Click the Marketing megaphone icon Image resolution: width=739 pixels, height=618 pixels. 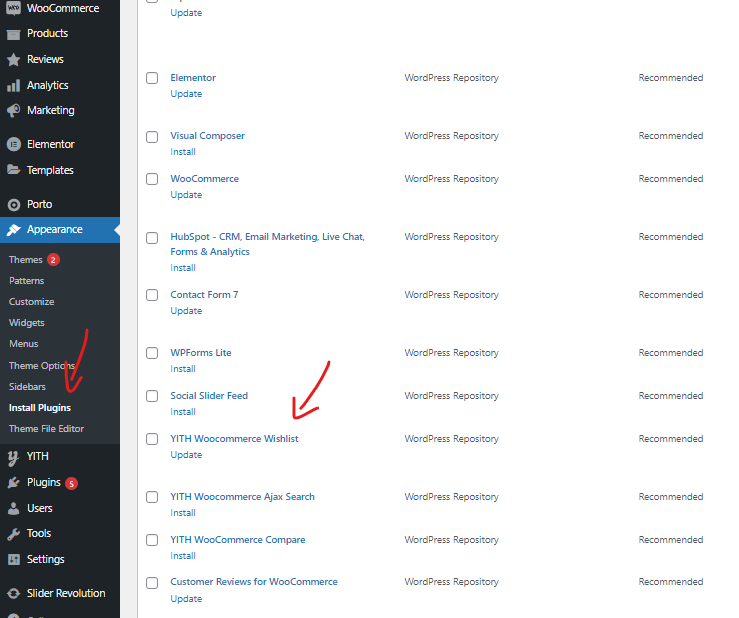point(14,110)
